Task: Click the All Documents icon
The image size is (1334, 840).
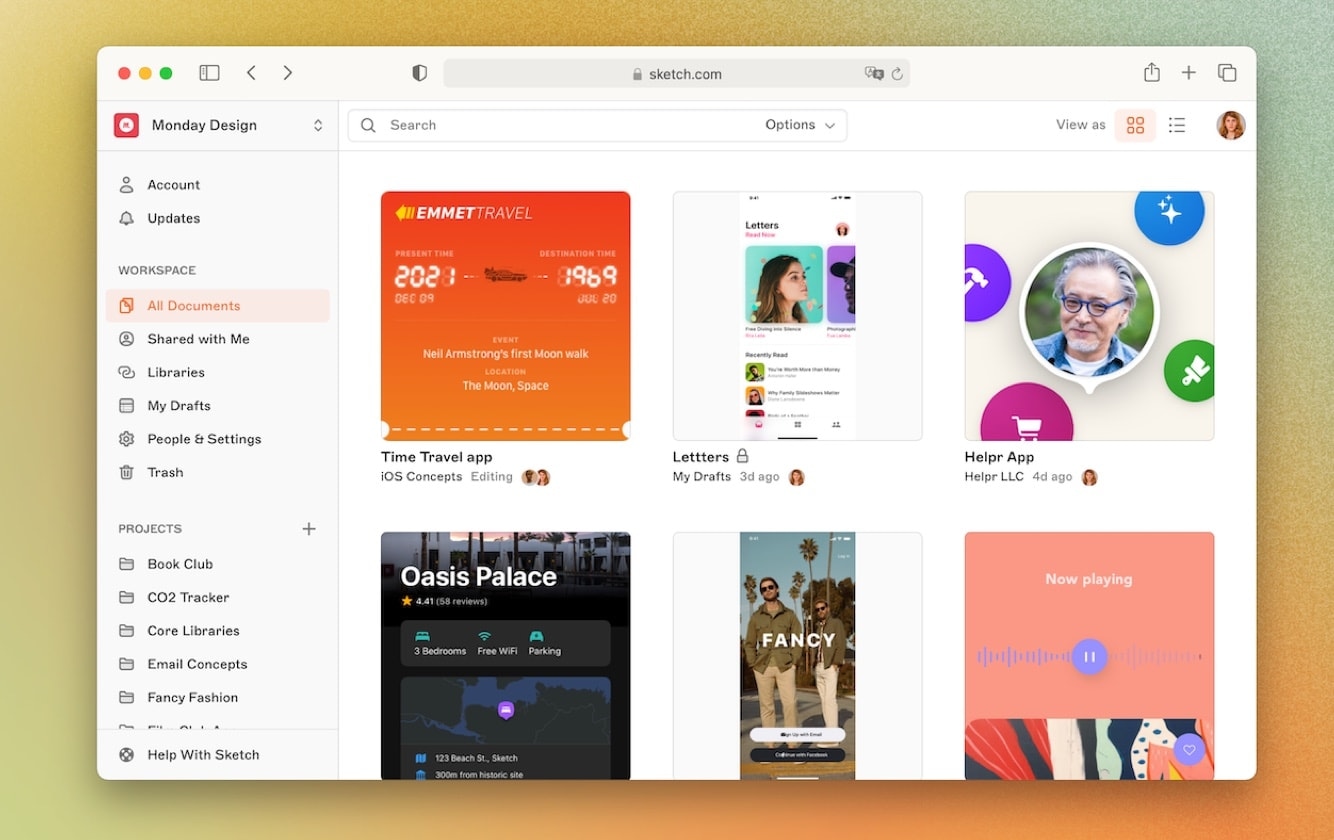Action: point(126,306)
